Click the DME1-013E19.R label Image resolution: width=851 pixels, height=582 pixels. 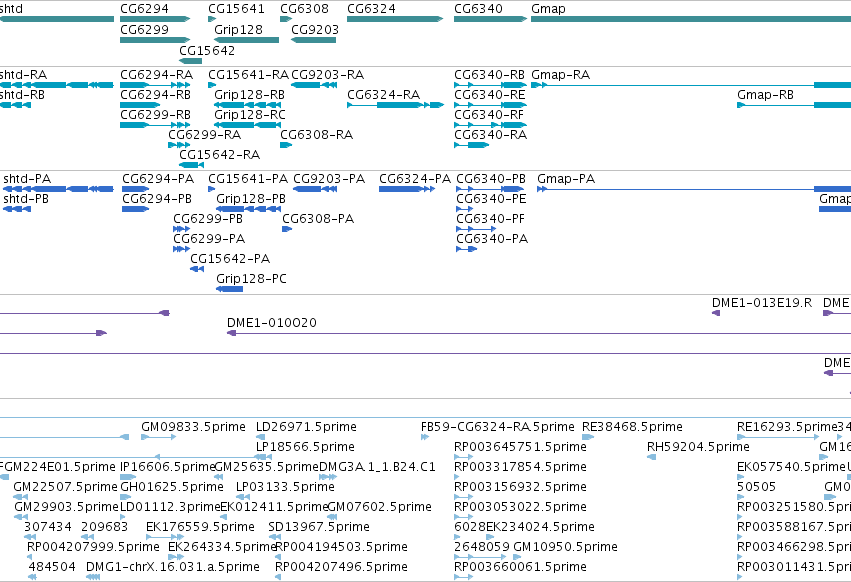pos(762,302)
